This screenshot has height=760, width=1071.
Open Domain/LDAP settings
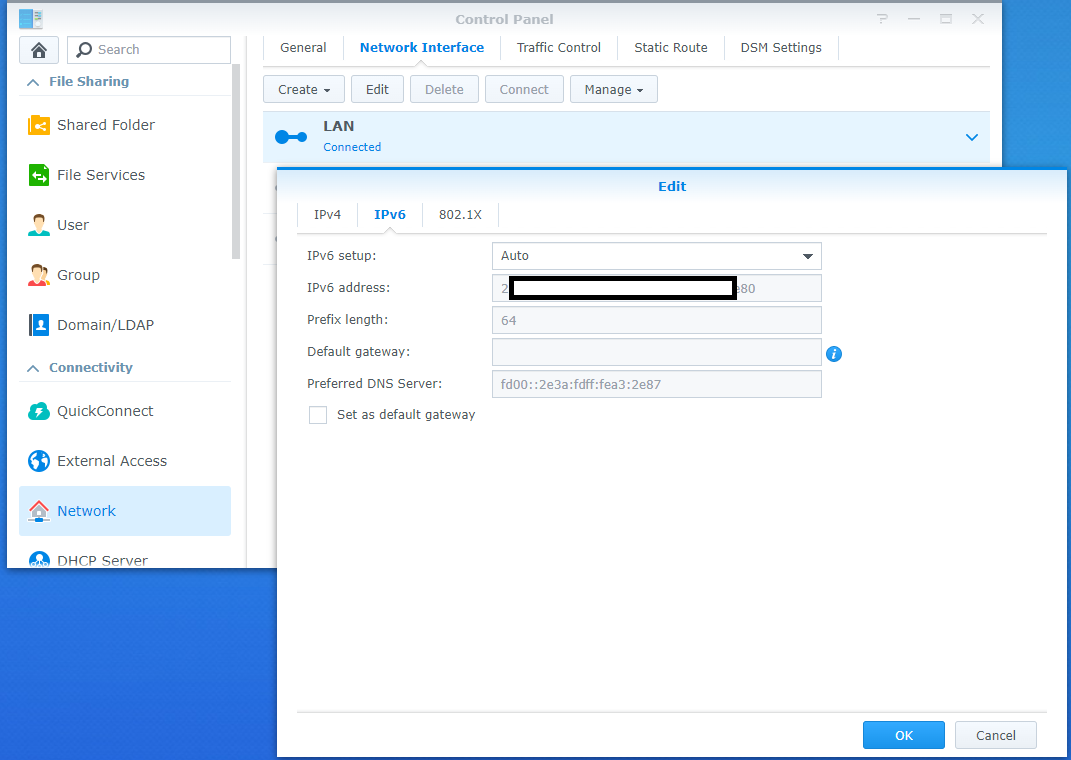point(103,325)
